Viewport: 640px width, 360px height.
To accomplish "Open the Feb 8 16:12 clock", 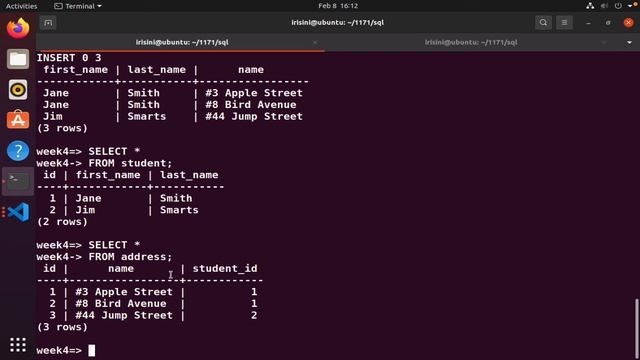I will (x=338, y=6).
